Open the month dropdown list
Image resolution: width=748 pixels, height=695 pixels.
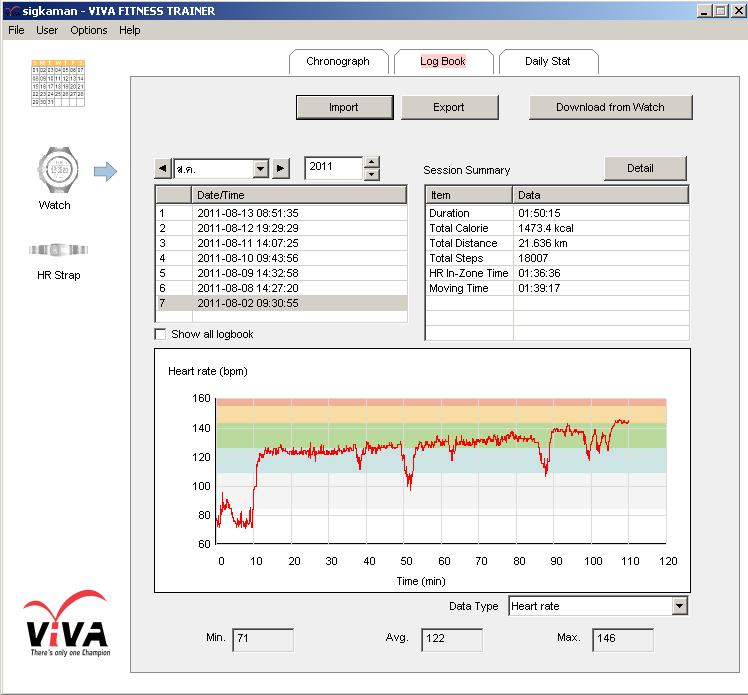(x=261, y=169)
